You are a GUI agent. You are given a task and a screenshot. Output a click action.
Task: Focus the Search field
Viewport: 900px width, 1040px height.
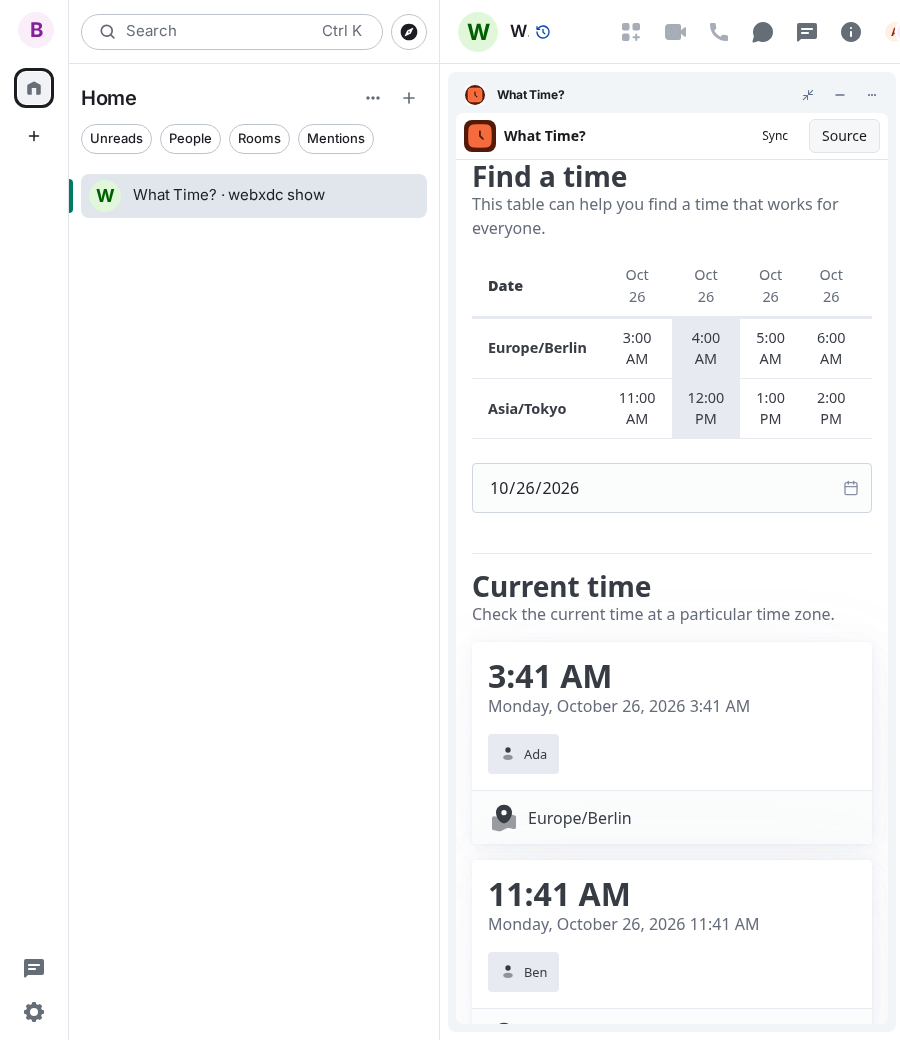pos(232,32)
